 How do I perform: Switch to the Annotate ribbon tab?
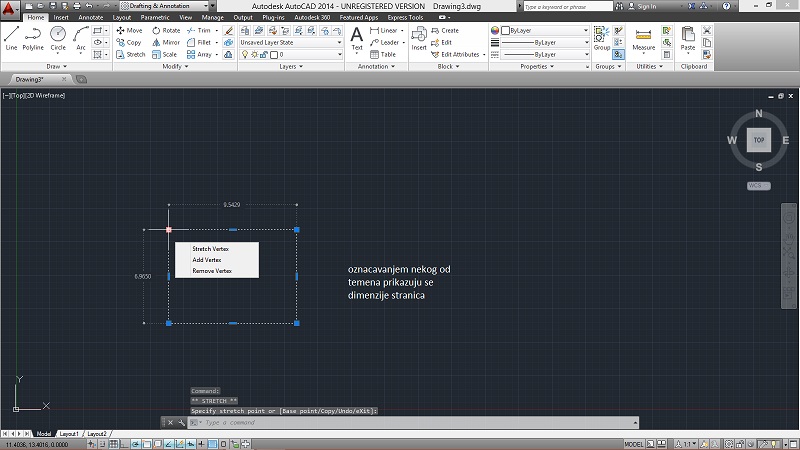(90, 17)
